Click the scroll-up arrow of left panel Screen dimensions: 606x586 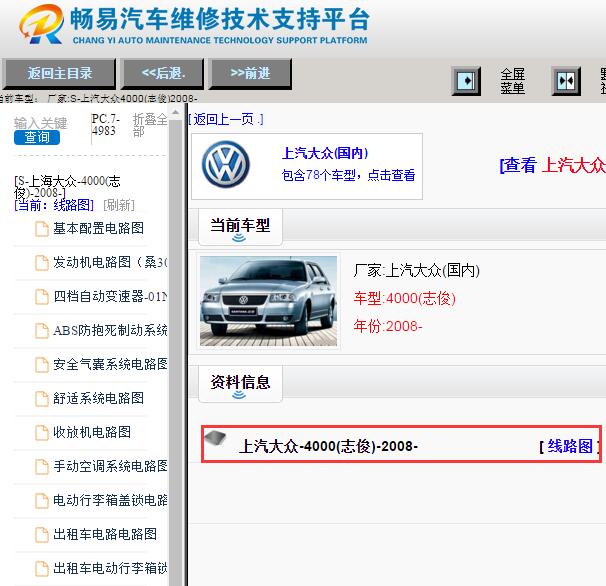[175, 112]
